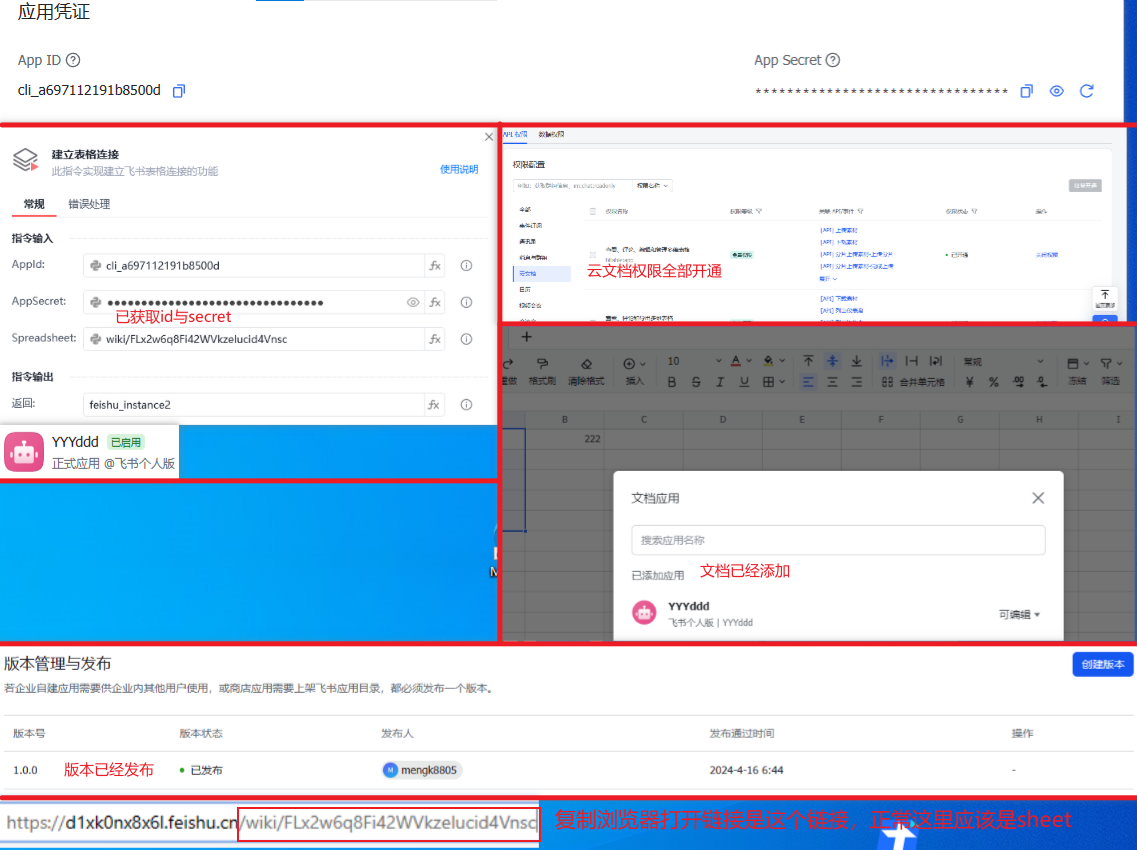
Task: Copy the App ID value
Action: click(178, 91)
